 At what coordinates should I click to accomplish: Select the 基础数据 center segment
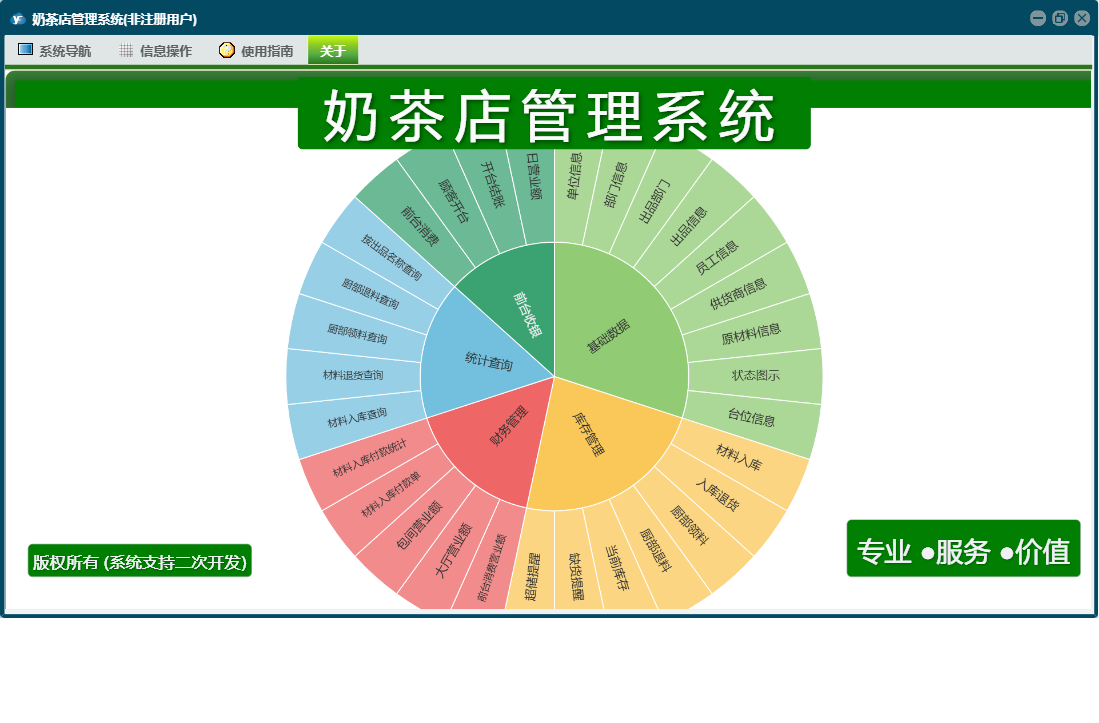tap(608, 336)
